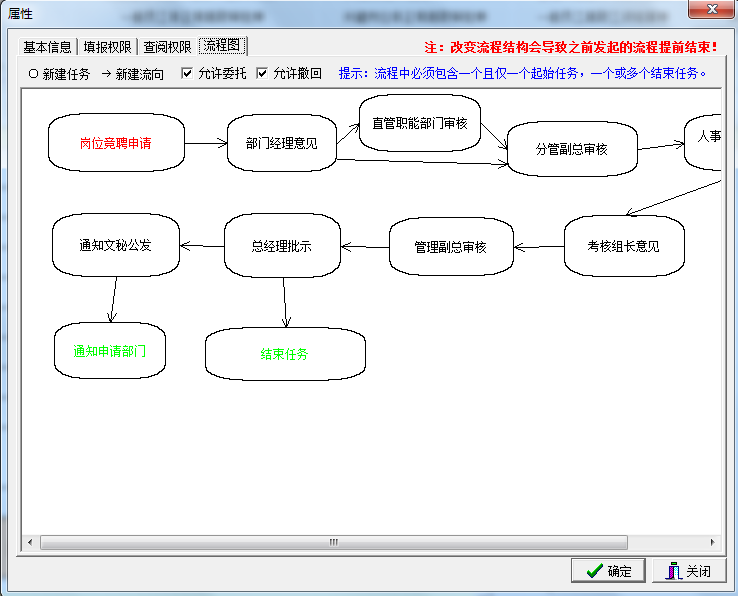Select the 新建任务 circle tool

click(x=59, y=74)
